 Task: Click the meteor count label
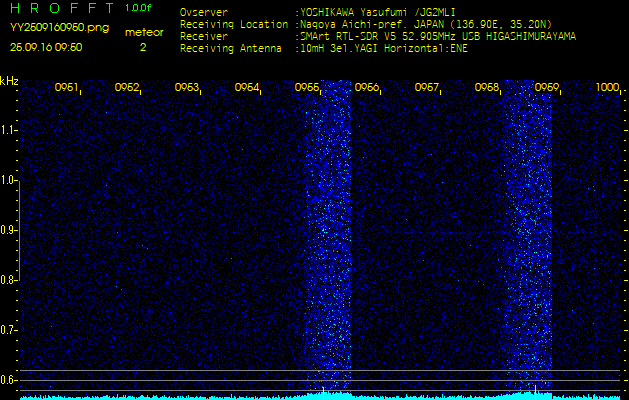[x=144, y=33]
